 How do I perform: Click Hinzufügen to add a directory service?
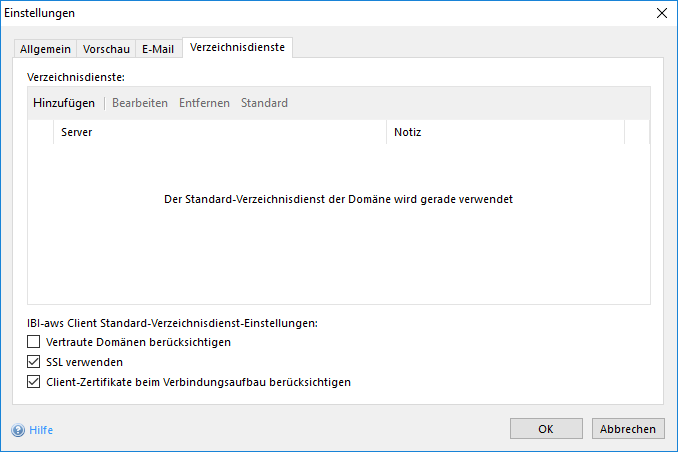(64, 103)
